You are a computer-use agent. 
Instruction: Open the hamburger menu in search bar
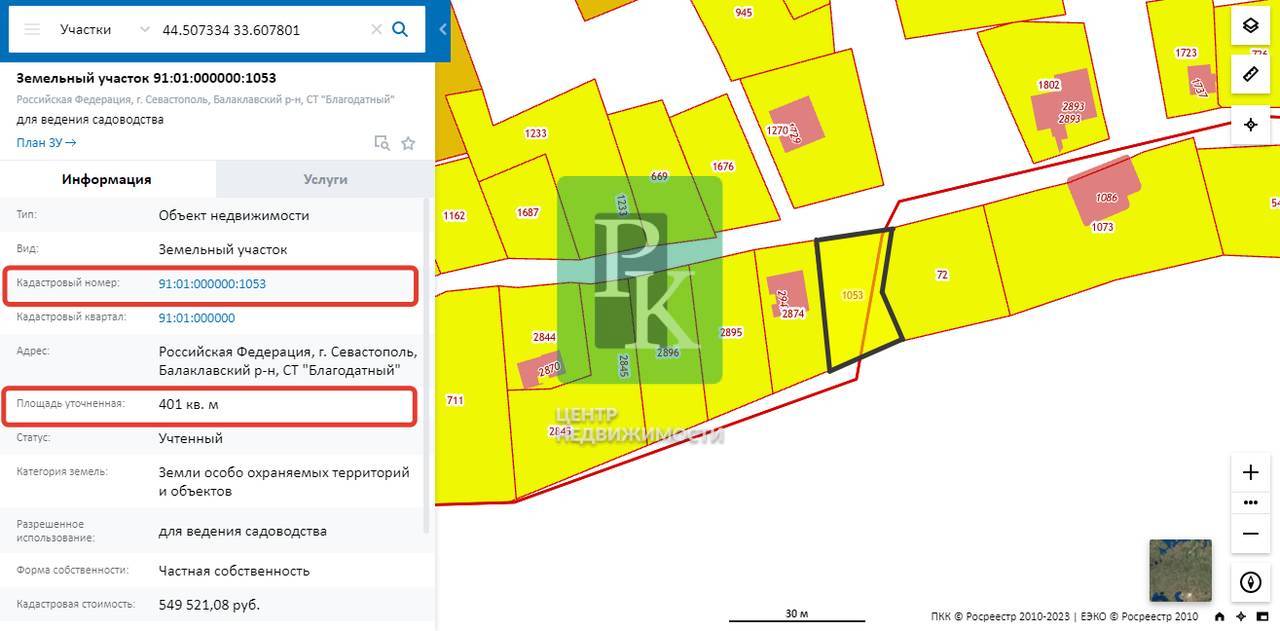(32, 29)
